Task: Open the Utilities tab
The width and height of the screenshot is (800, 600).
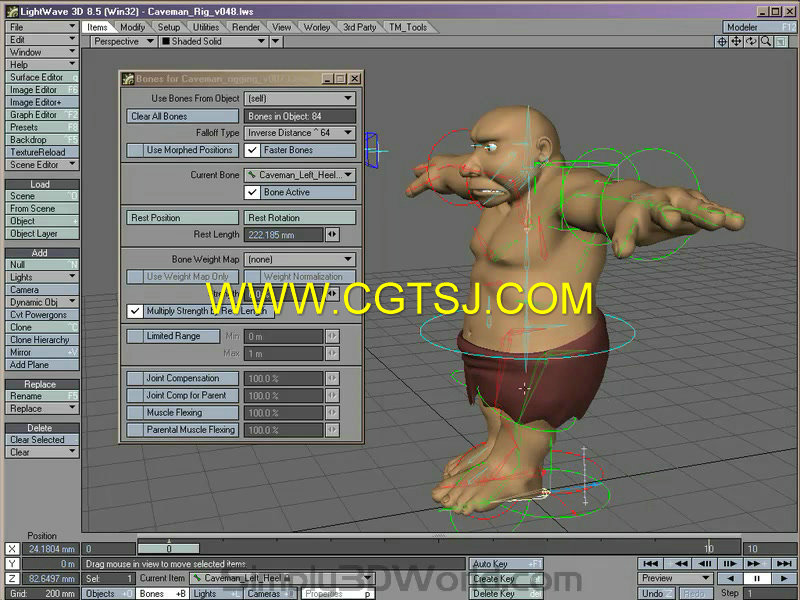Action: [x=206, y=27]
